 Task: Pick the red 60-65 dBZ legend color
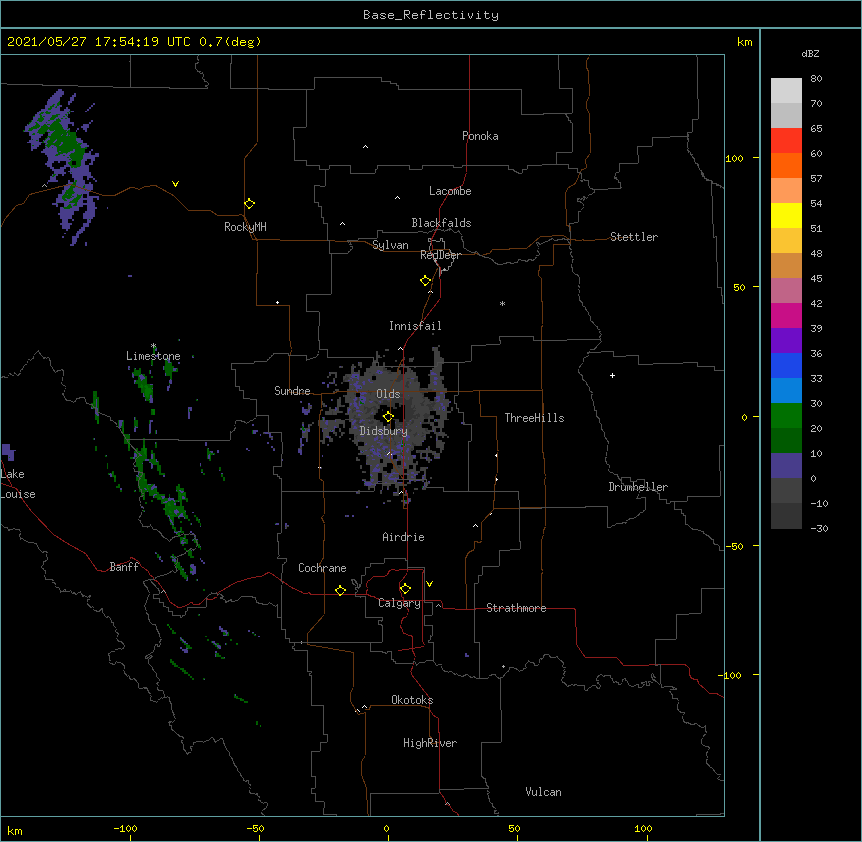pyautogui.click(x=786, y=141)
